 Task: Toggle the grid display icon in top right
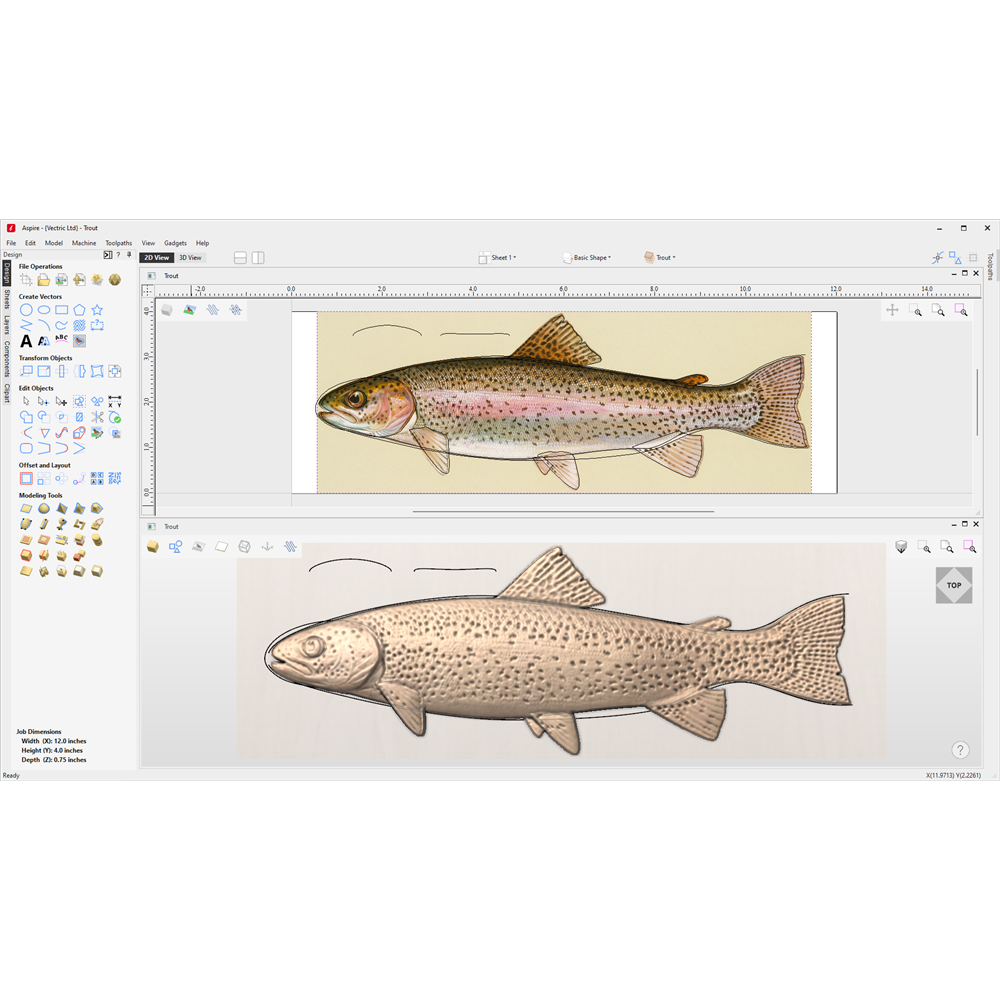pyautogui.click(x=973, y=258)
